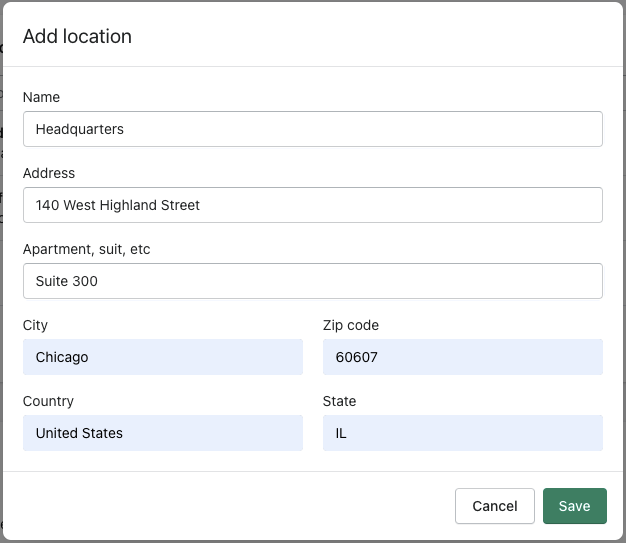Click empty header area right of title
This screenshot has height=543, width=626.
(400, 37)
